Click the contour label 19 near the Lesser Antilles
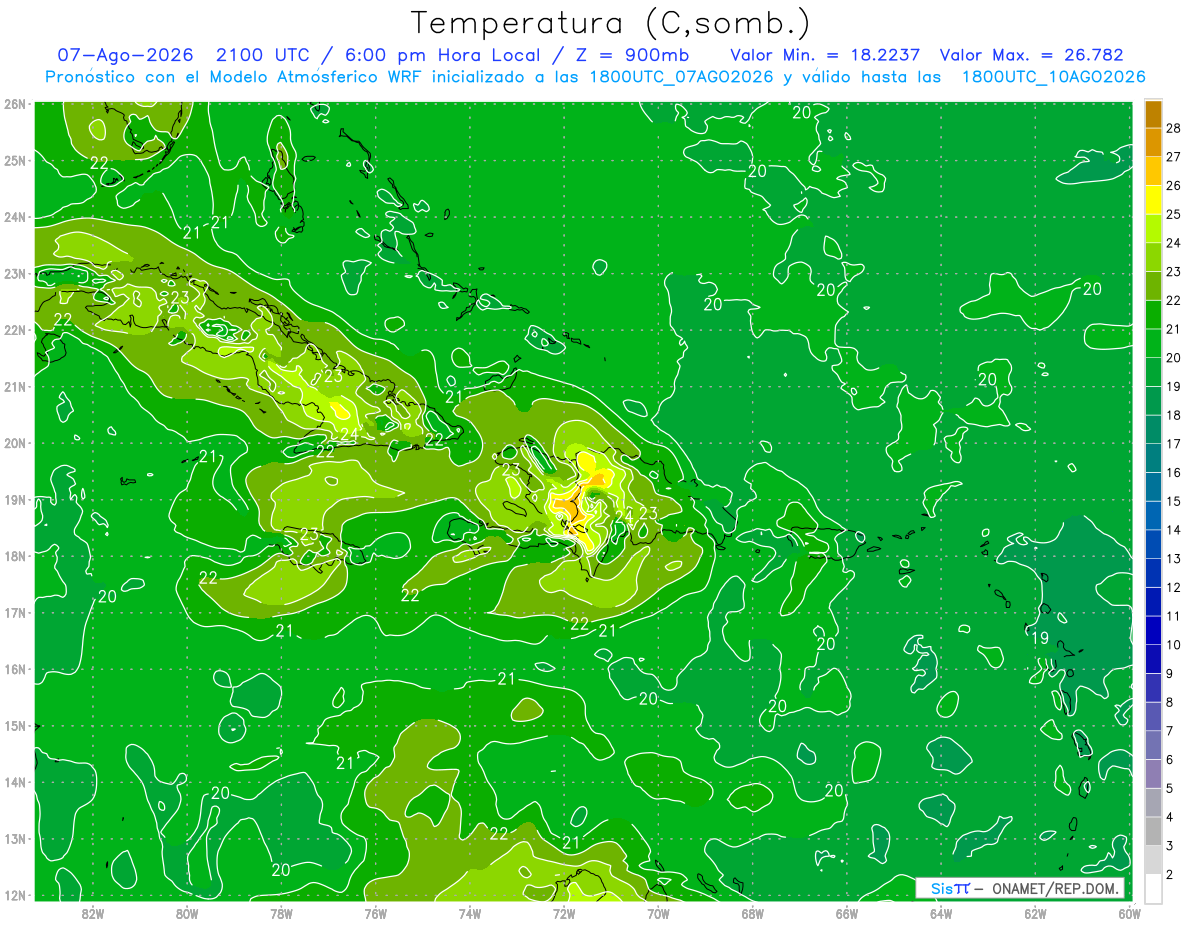 point(1039,637)
